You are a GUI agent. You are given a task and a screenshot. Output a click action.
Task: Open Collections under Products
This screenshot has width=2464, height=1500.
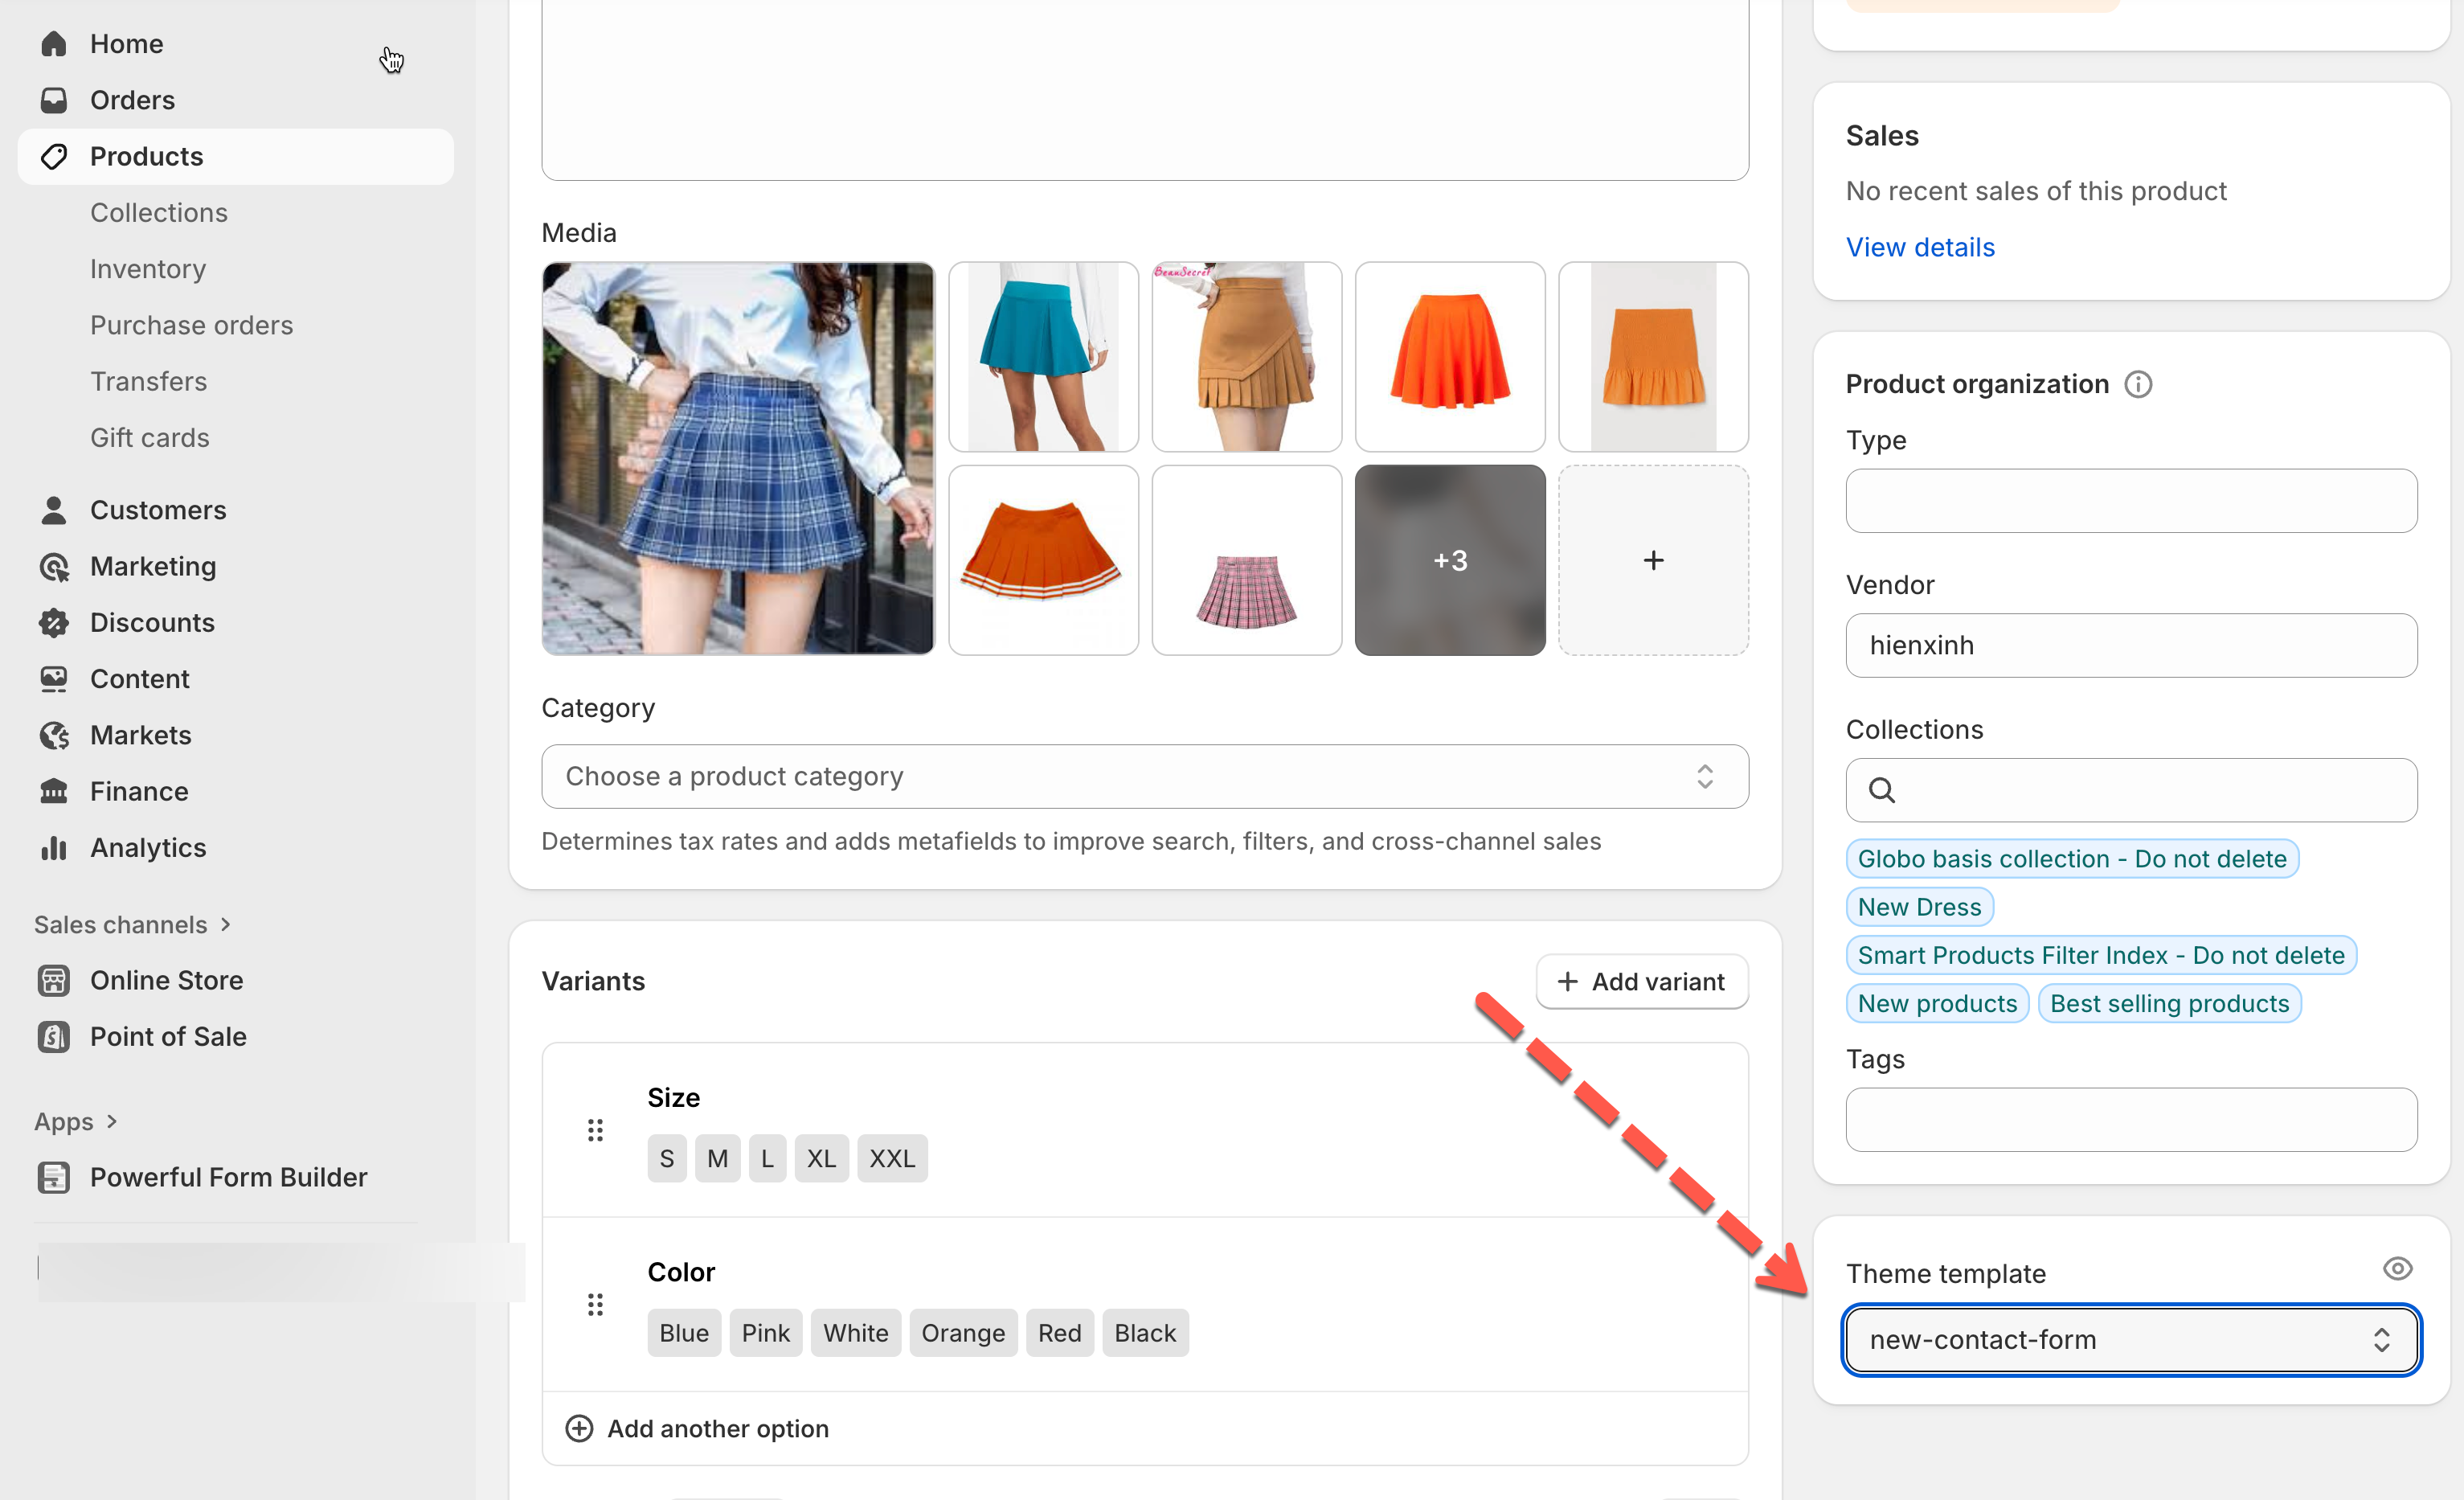(158, 213)
